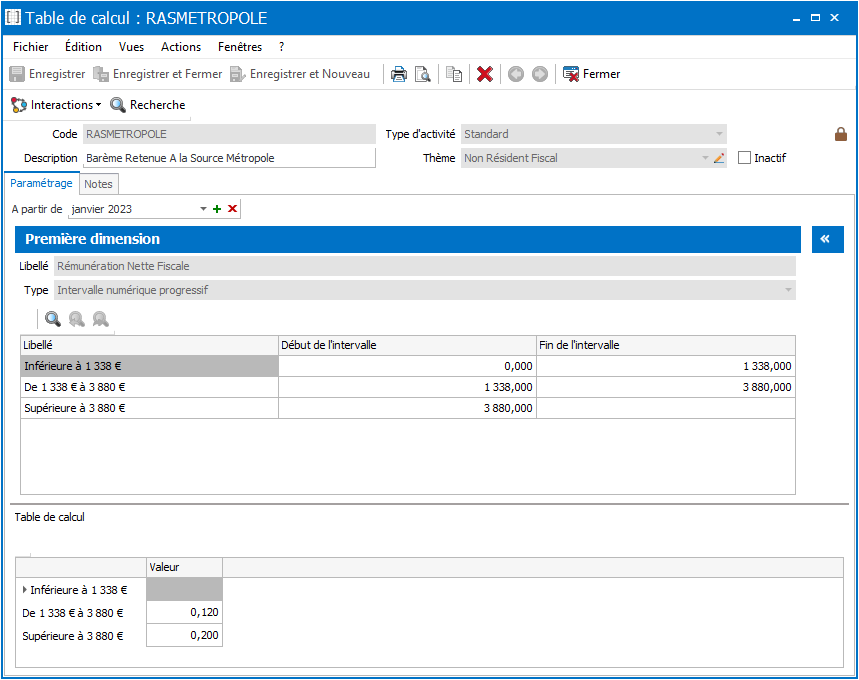Click the Fermer button
The image size is (859, 680).
coord(592,74)
